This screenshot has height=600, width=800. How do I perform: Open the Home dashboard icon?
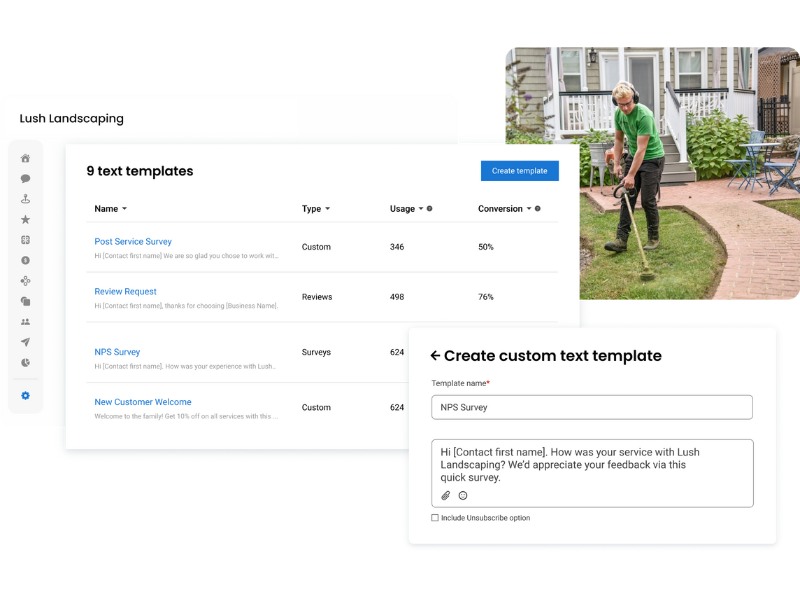pos(25,158)
